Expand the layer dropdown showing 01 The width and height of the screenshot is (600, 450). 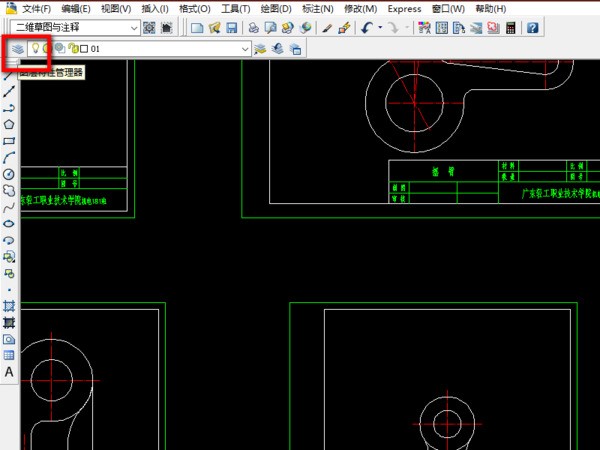245,48
